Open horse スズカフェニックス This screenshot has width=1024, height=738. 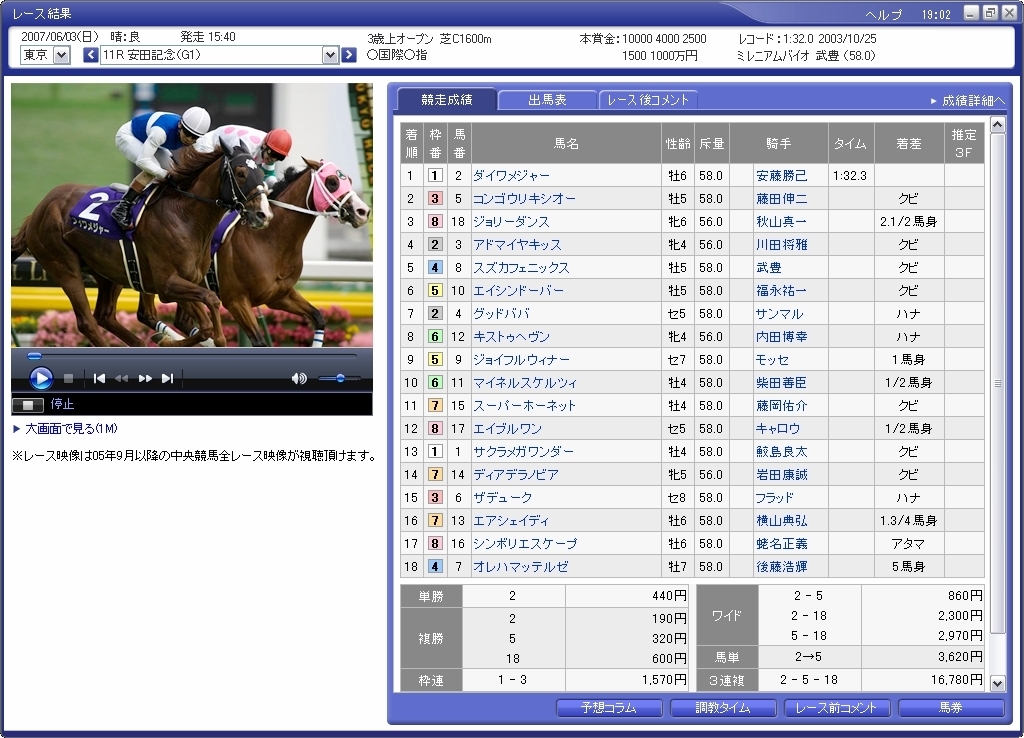[521, 268]
